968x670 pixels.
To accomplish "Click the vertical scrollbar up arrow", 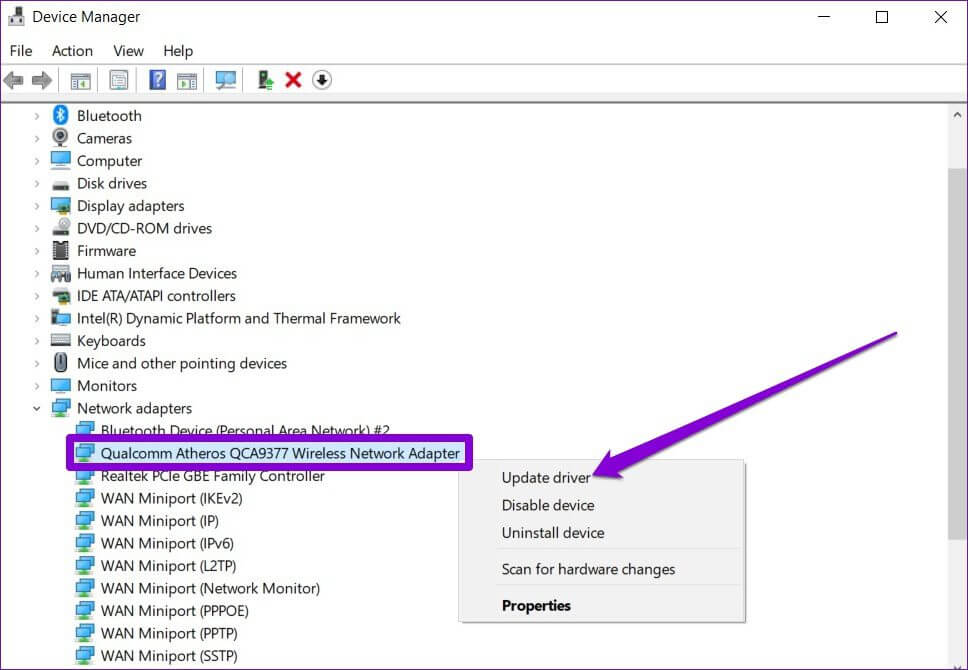I will click(x=957, y=115).
